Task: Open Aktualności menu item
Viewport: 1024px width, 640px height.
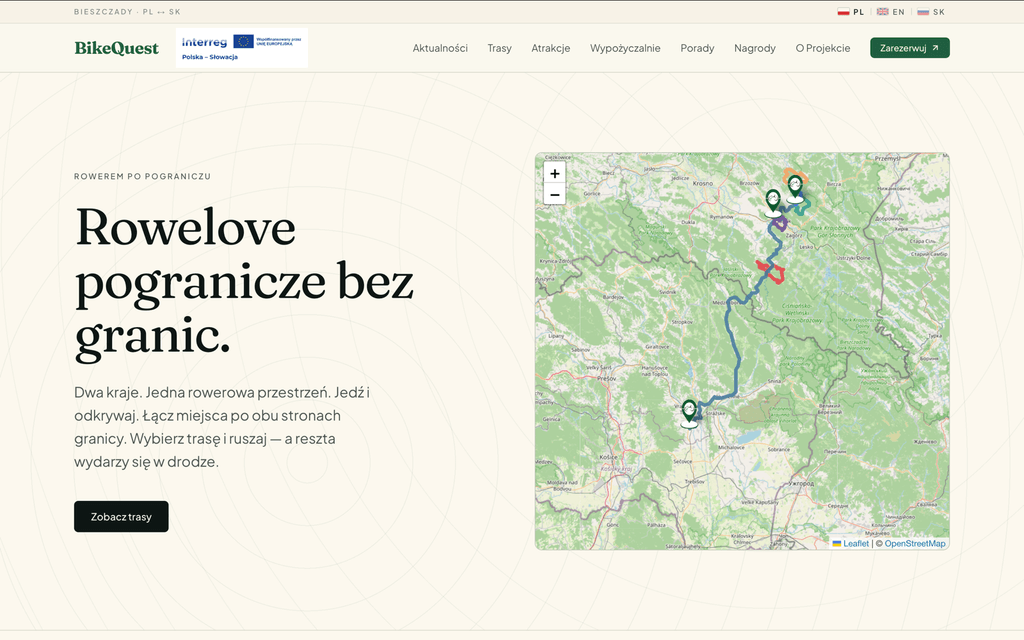Action: [440, 48]
